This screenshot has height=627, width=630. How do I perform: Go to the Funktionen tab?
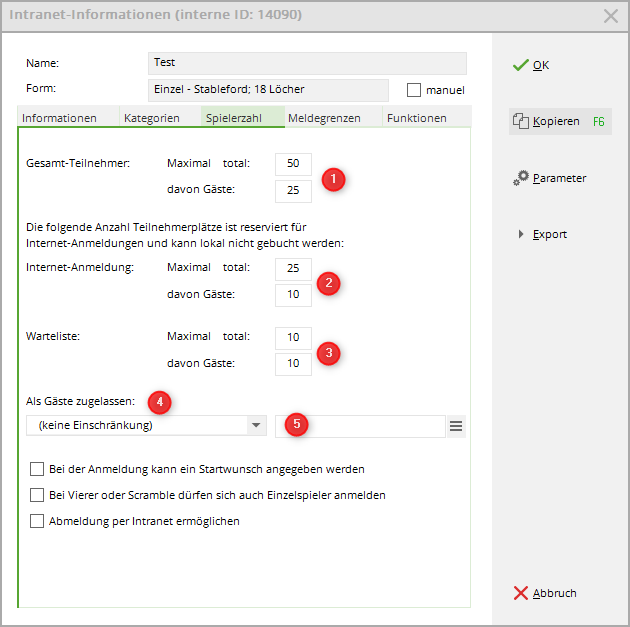click(417, 118)
